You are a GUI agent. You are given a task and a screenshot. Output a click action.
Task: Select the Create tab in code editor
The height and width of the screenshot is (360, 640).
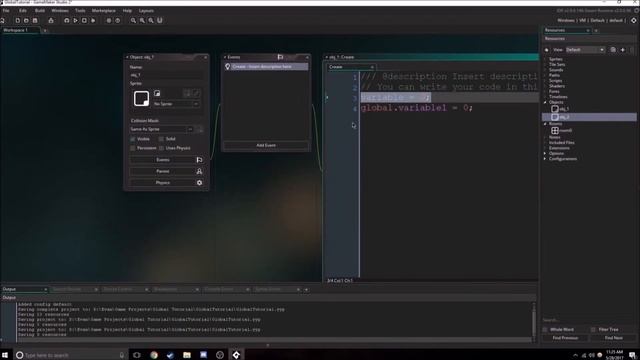pyautogui.click(x=350, y=67)
